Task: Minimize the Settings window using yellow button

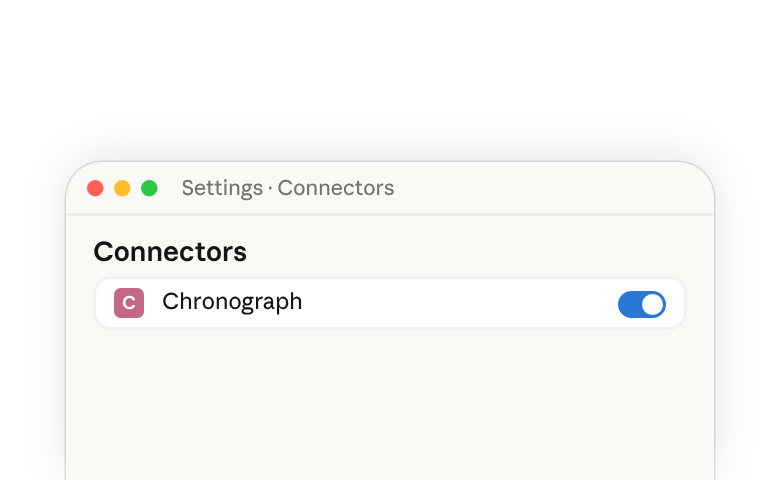Action: tap(122, 189)
